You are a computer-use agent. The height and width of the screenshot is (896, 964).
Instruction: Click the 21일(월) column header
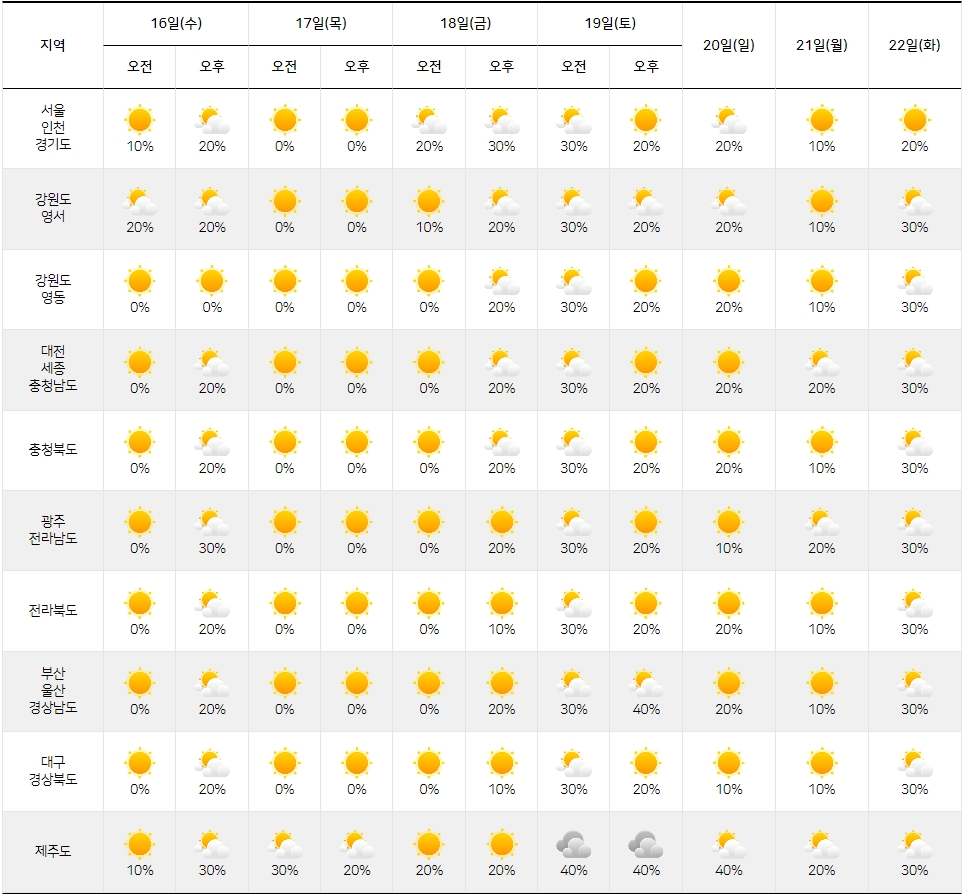(821, 45)
